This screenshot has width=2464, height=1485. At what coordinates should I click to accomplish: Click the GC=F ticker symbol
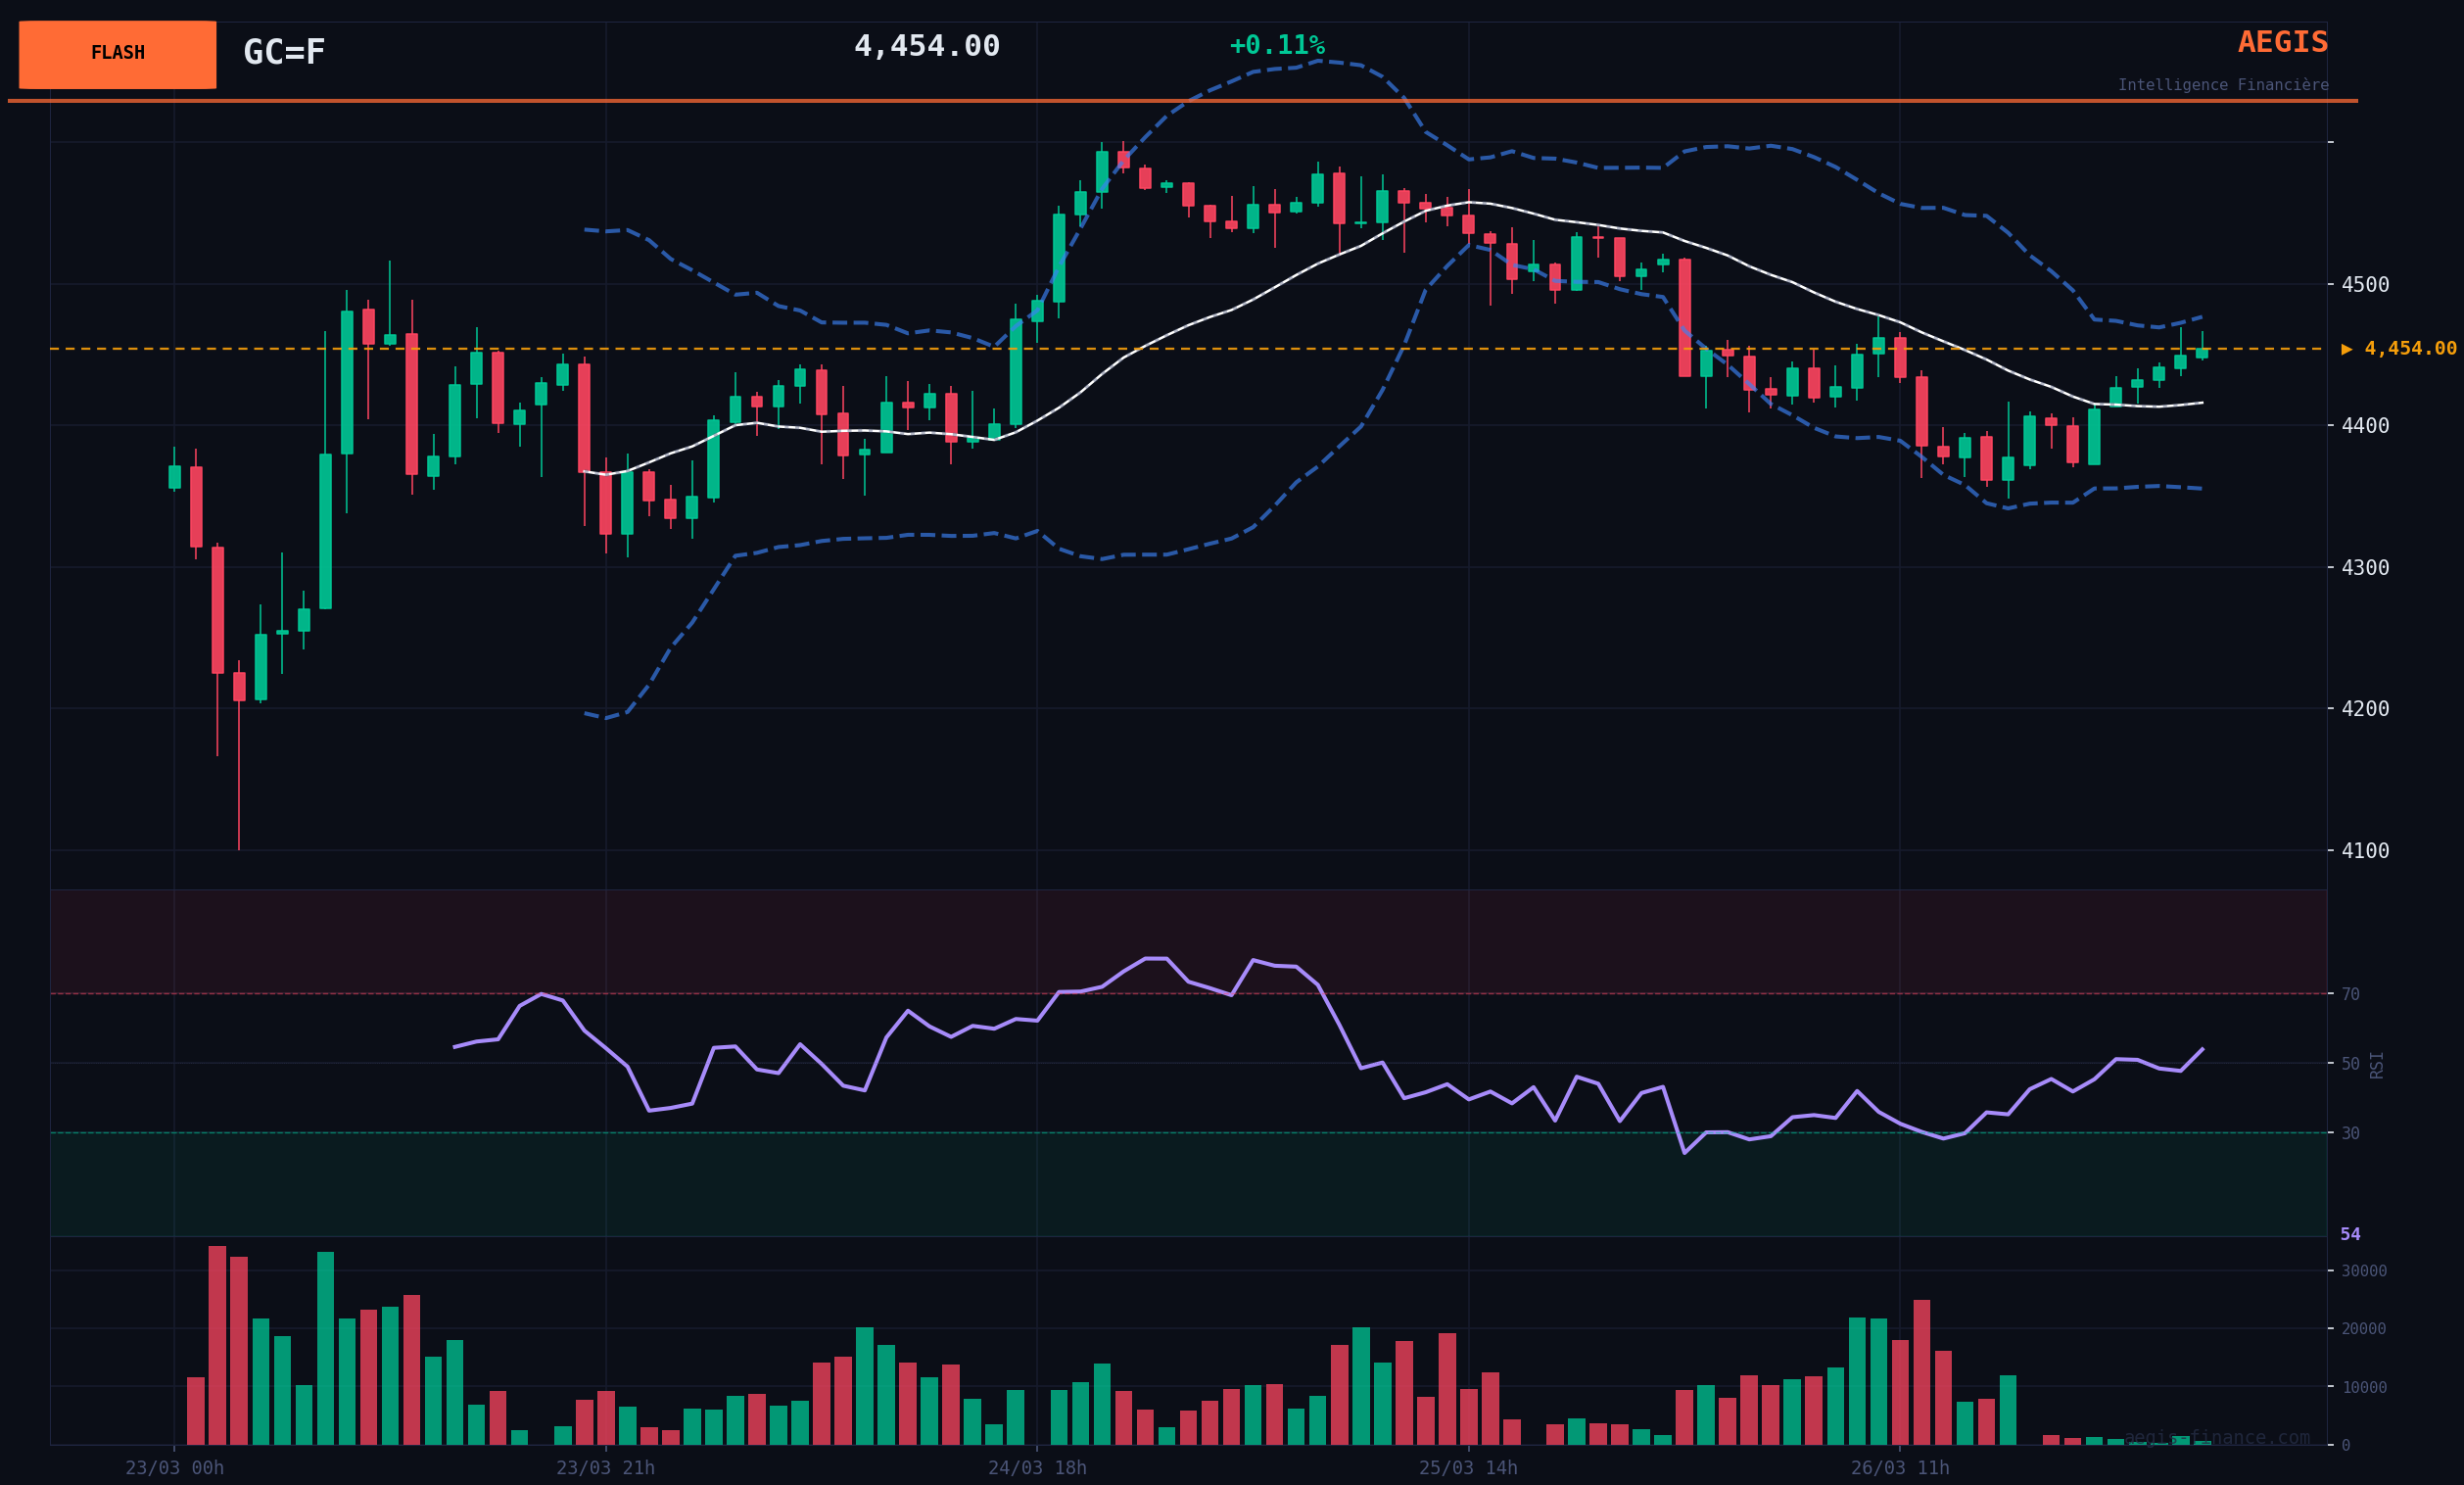click(284, 53)
